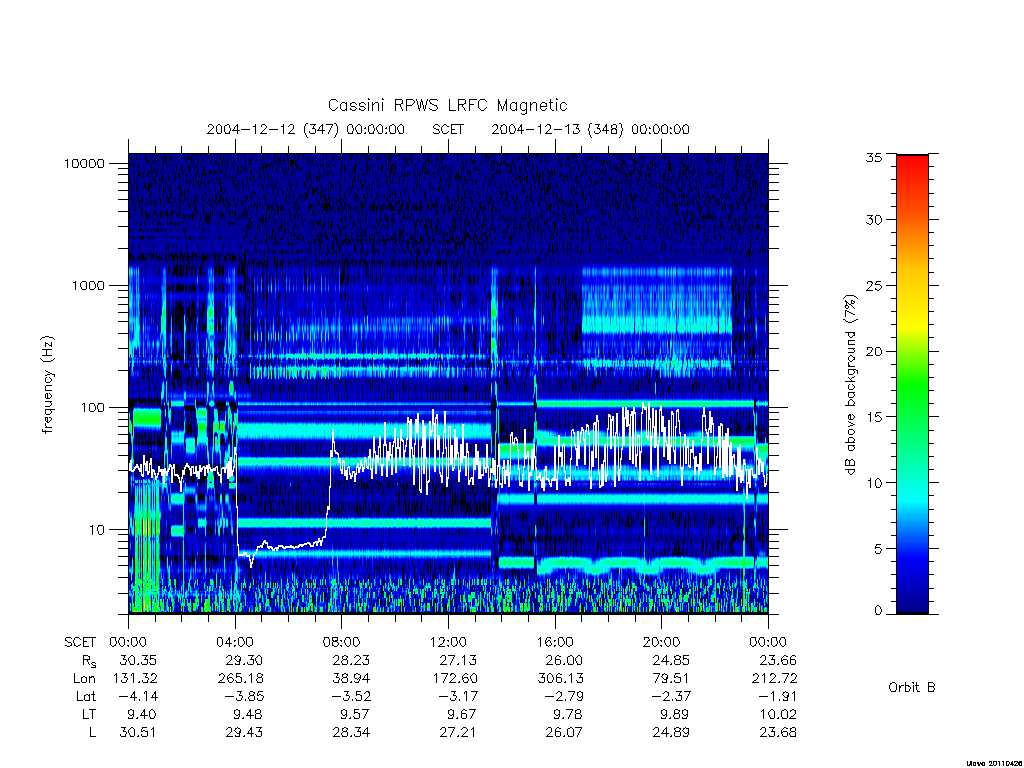Click the Rs value '23.66'
Screen dimensions: 1024x768
777,660
